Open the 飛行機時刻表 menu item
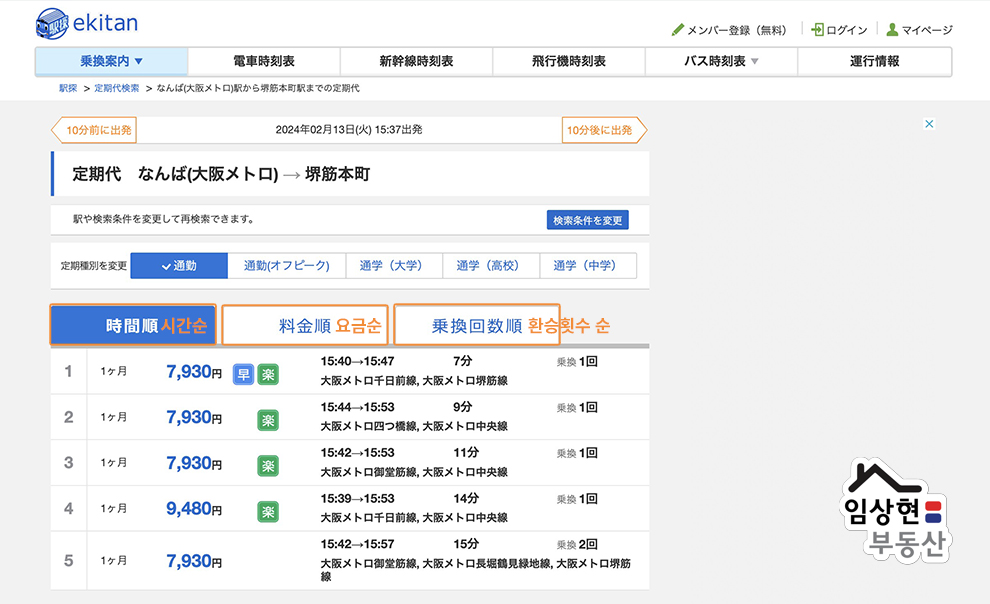This screenshot has height=604, width=990. pyautogui.click(x=569, y=61)
